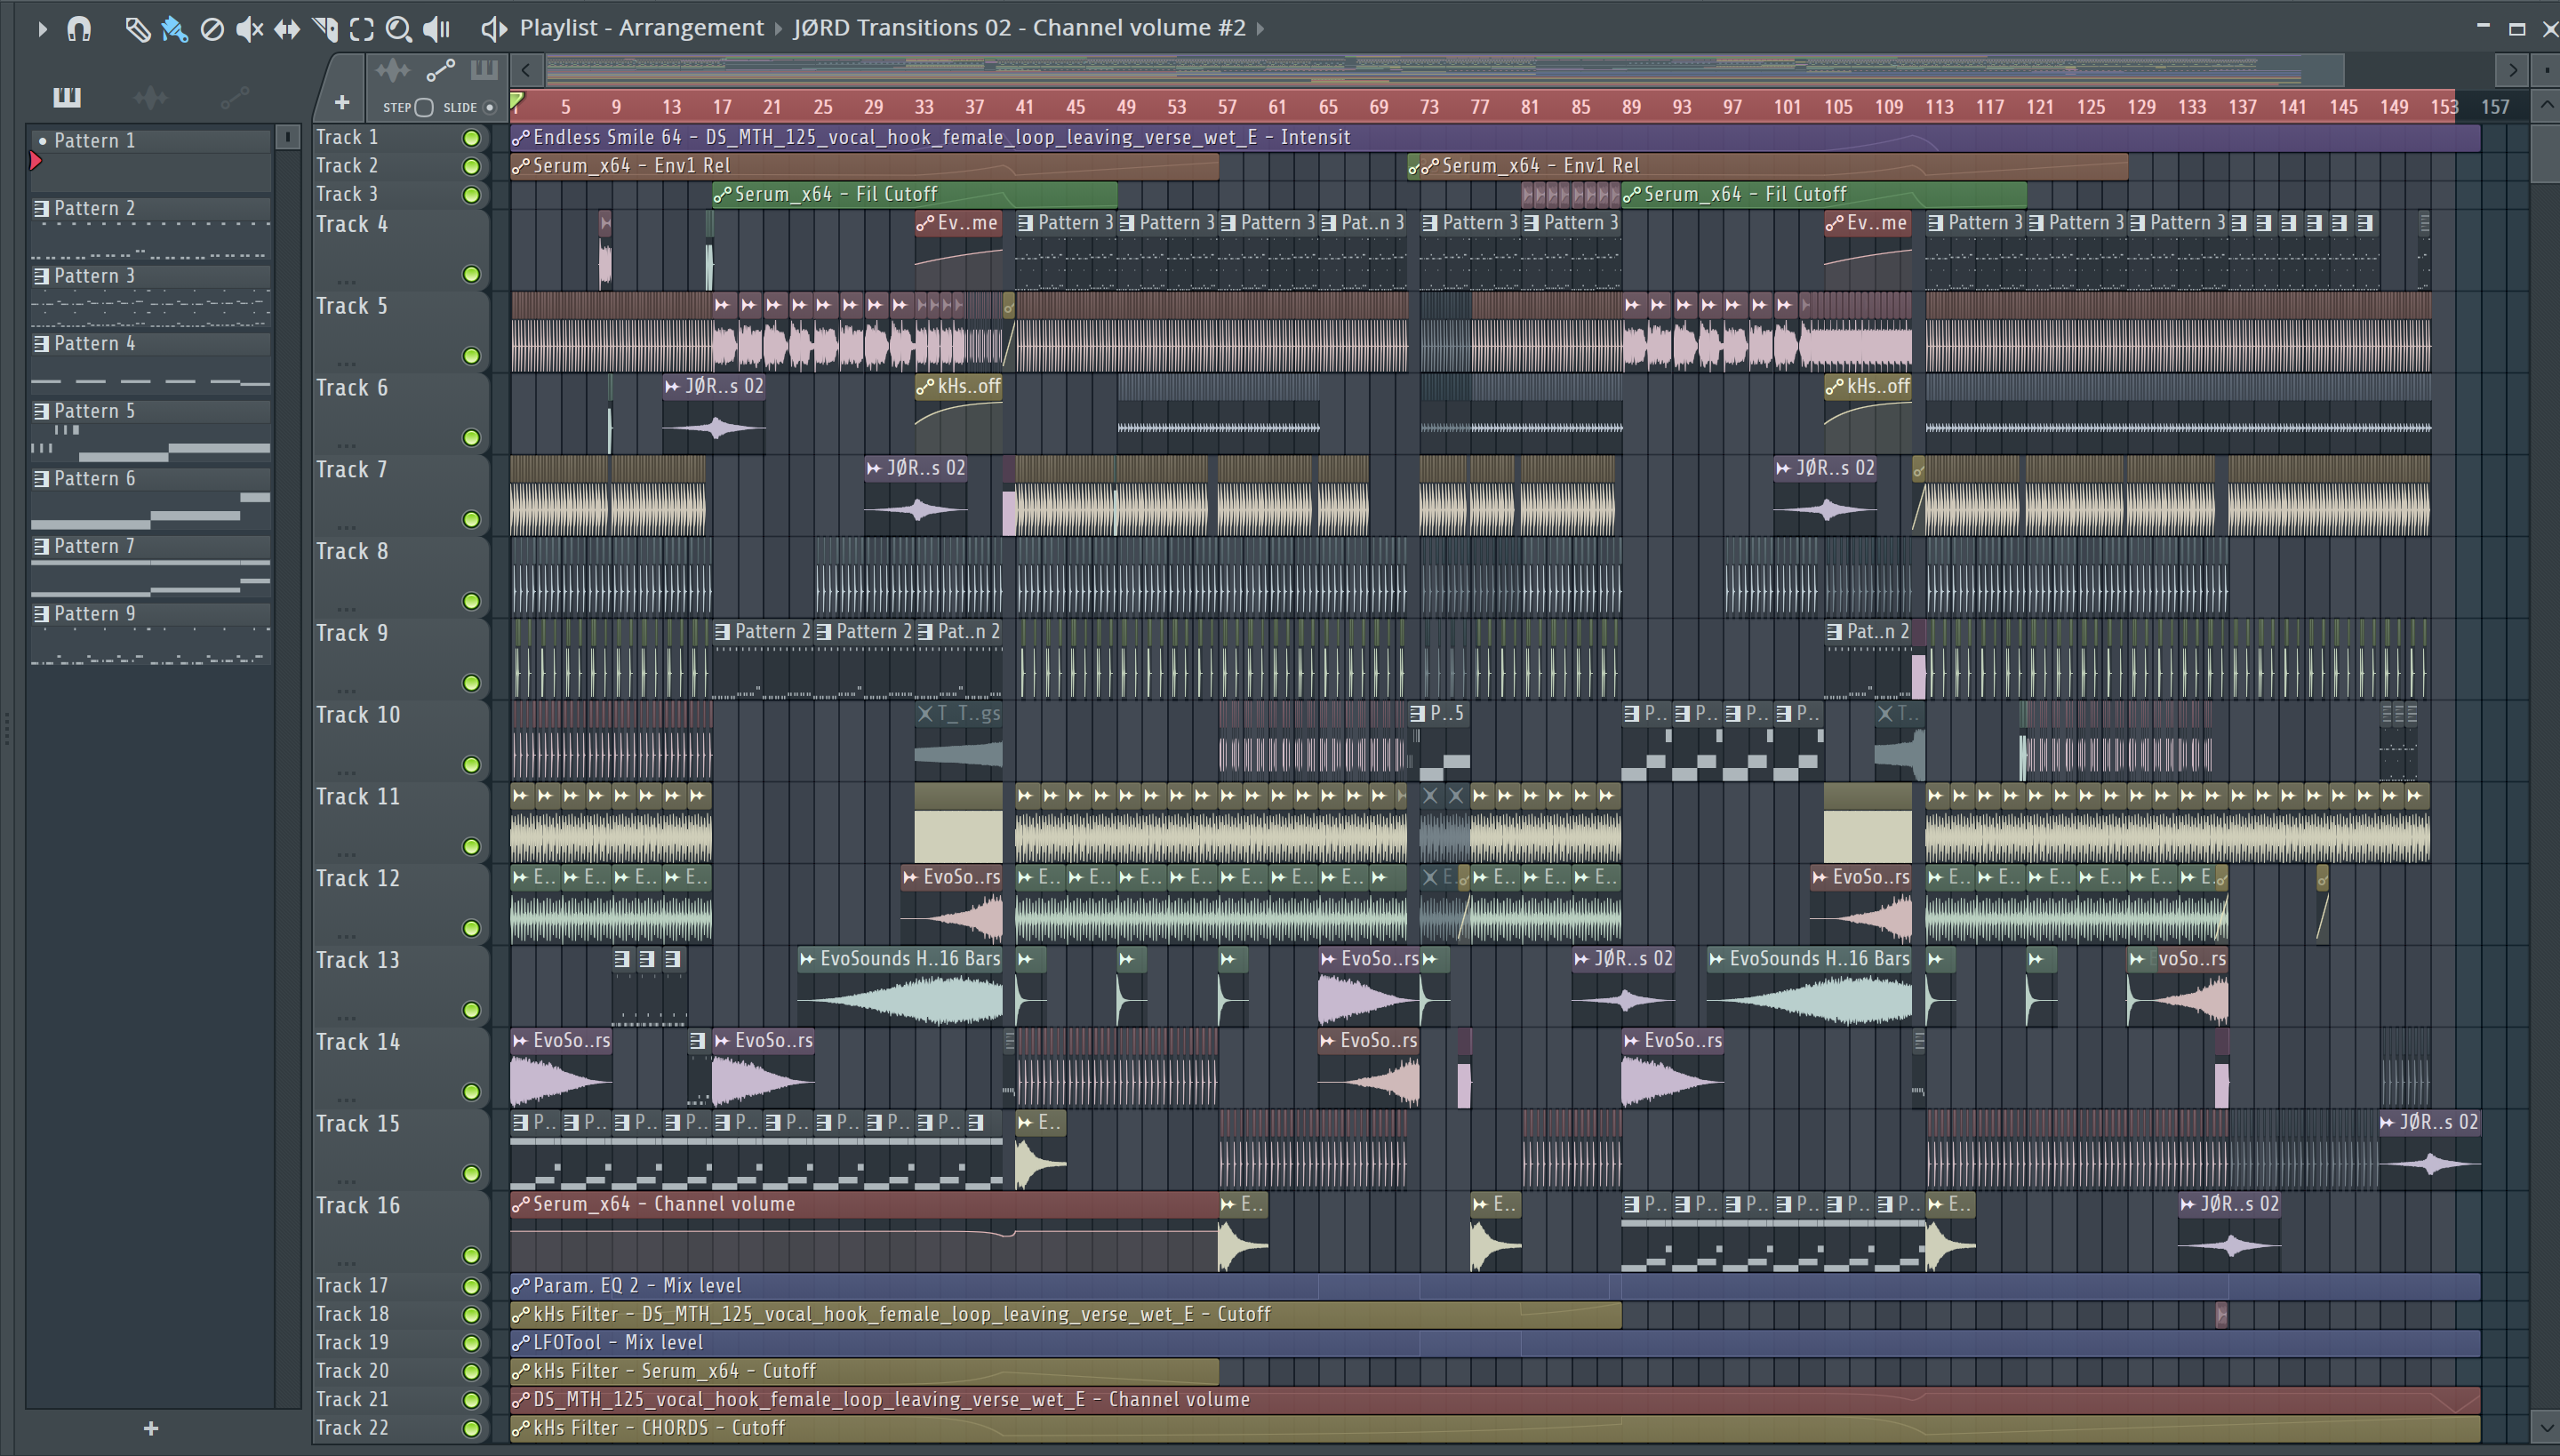Add a new pattern with bottom plus
This screenshot has height=1456, width=2560.
151,1429
